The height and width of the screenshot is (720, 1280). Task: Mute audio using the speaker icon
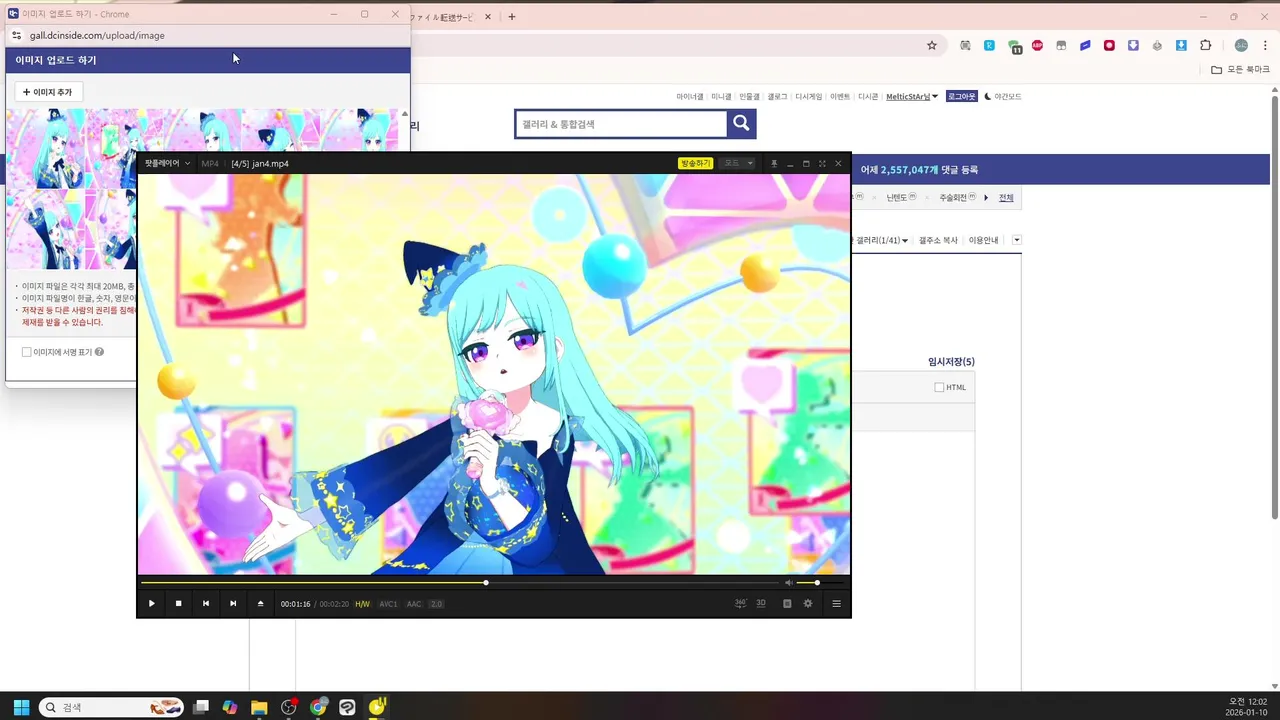788,583
